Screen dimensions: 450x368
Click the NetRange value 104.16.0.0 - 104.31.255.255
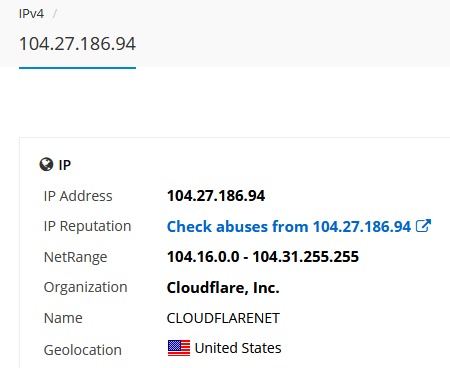(263, 257)
